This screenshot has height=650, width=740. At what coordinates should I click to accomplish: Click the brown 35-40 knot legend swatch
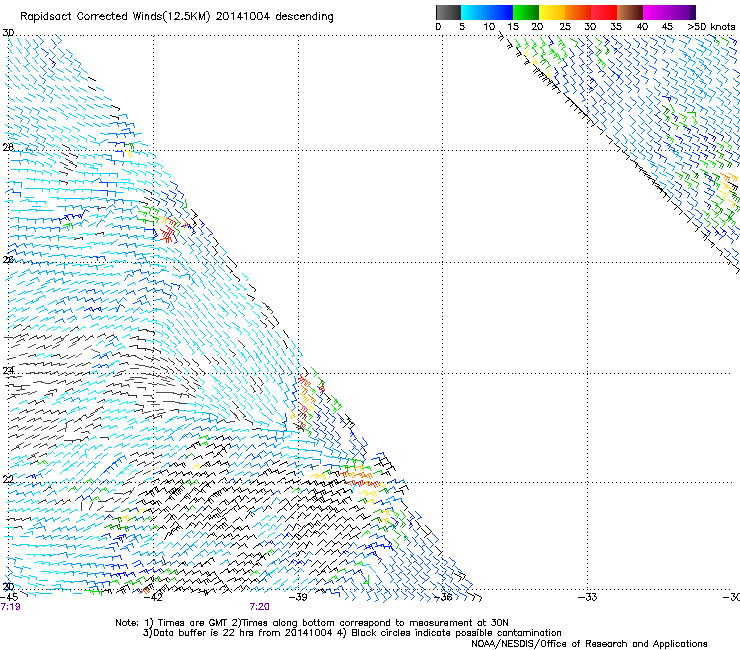point(630,12)
